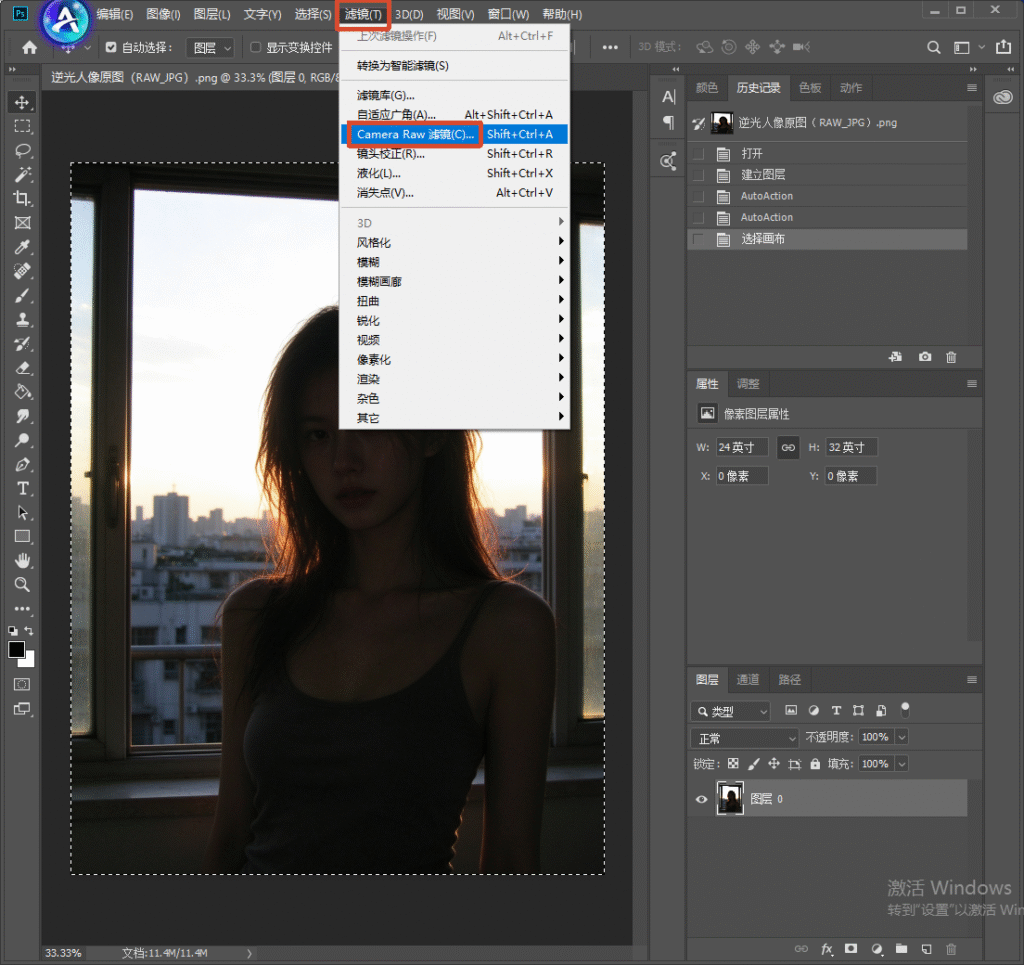1024x965 pixels.
Task: Select the Rectangle shape tool
Action: pos(22,537)
